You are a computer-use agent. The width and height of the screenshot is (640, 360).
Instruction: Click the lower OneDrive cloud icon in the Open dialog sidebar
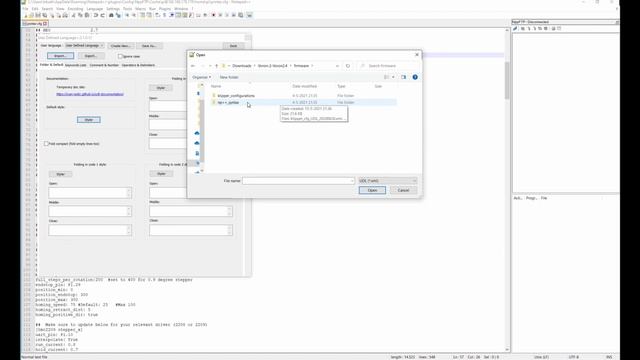[197, 143]
